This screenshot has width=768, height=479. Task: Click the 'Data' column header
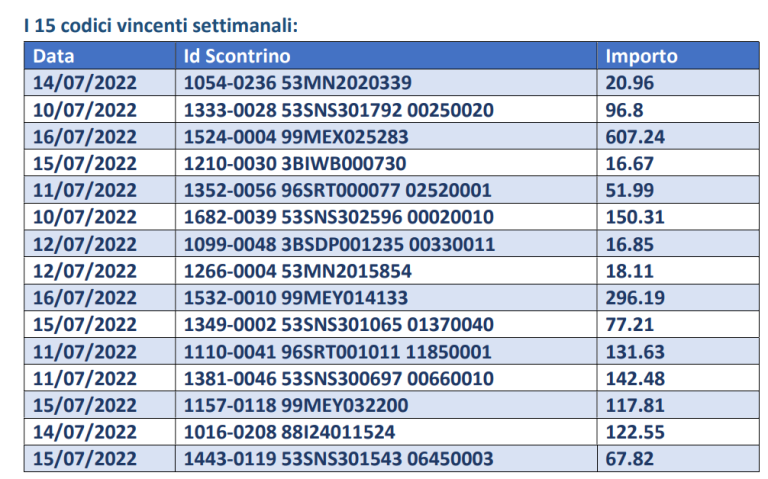[x=54, y=57]
